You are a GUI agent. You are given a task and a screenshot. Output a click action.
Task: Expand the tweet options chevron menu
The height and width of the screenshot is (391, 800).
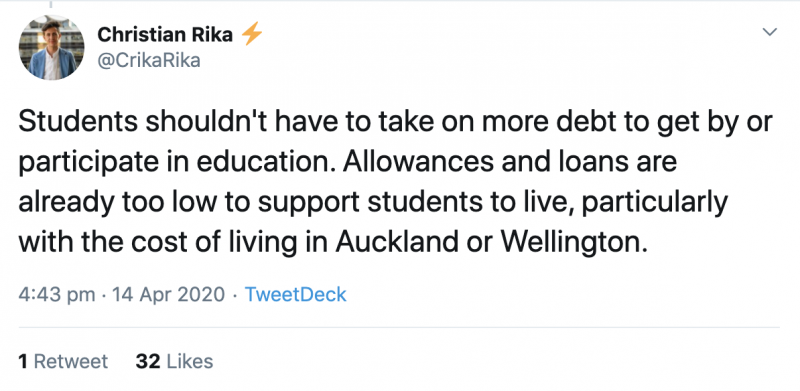[x=769, y=32]
